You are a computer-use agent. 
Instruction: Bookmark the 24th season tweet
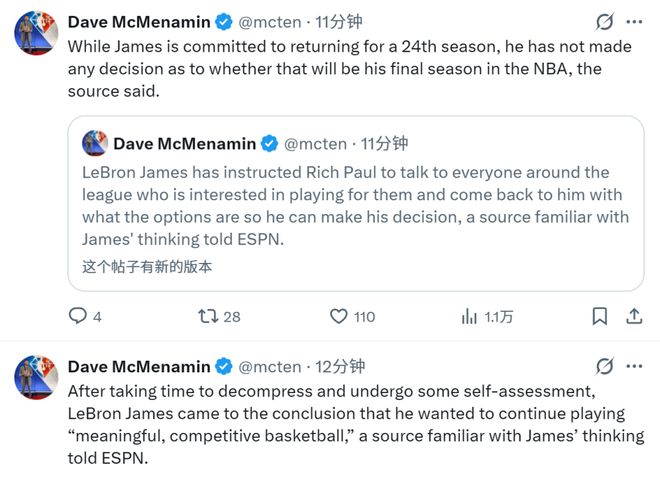[600, 316]
